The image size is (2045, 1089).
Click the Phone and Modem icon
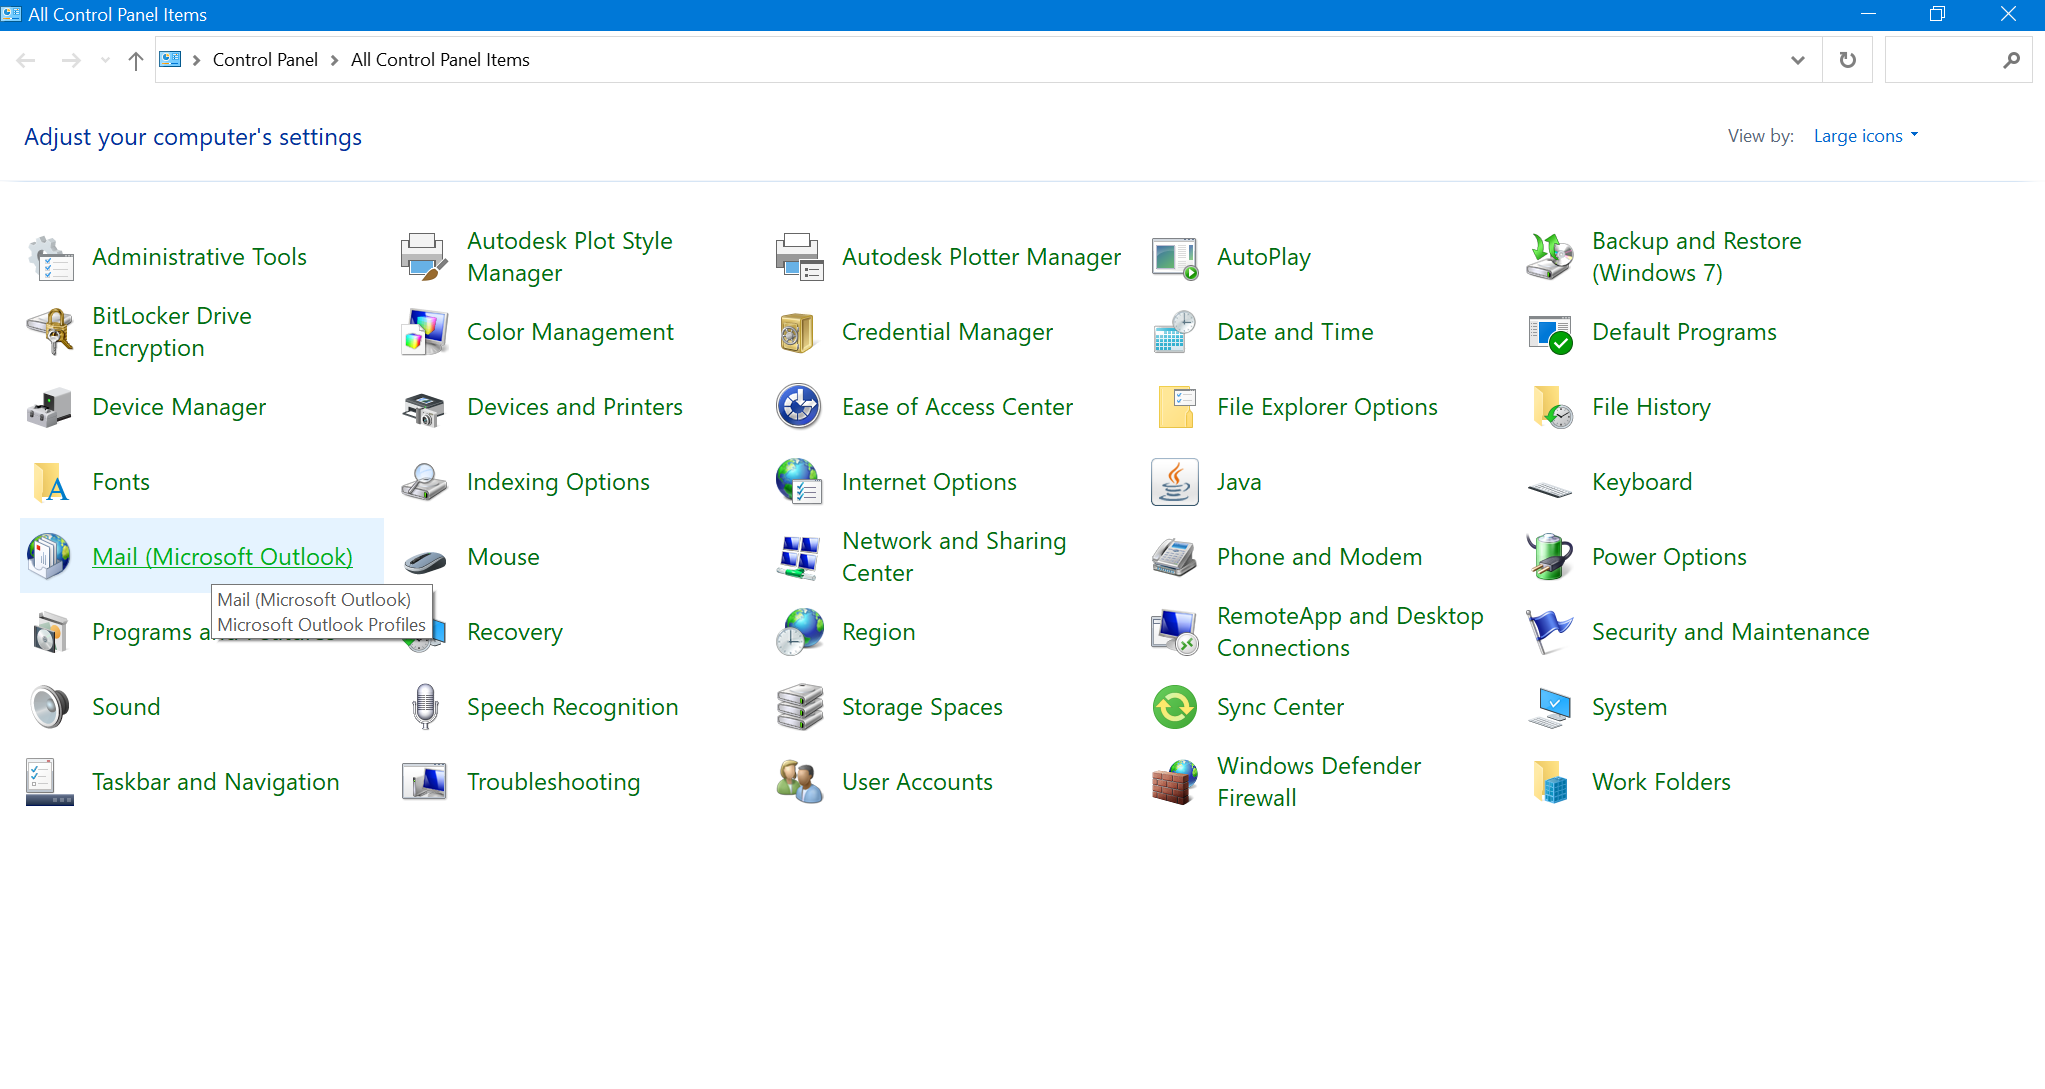pyautogui.click(x=1175, y=558)
